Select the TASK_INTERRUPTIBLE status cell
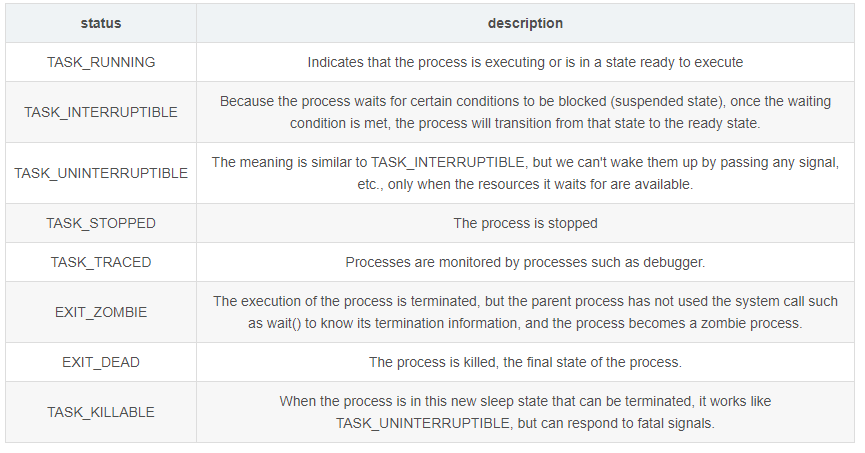The width and height of the screenshot is (865, 453). (100, 112)
